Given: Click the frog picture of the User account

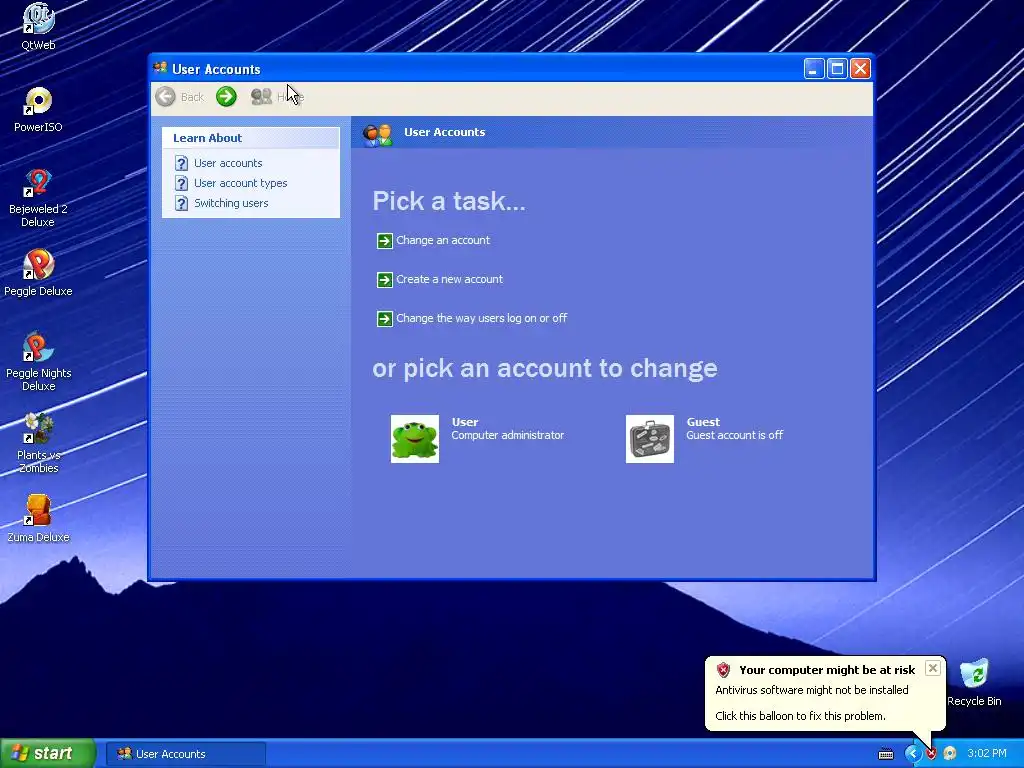Looking at the screenshot, I should [415, 439].
